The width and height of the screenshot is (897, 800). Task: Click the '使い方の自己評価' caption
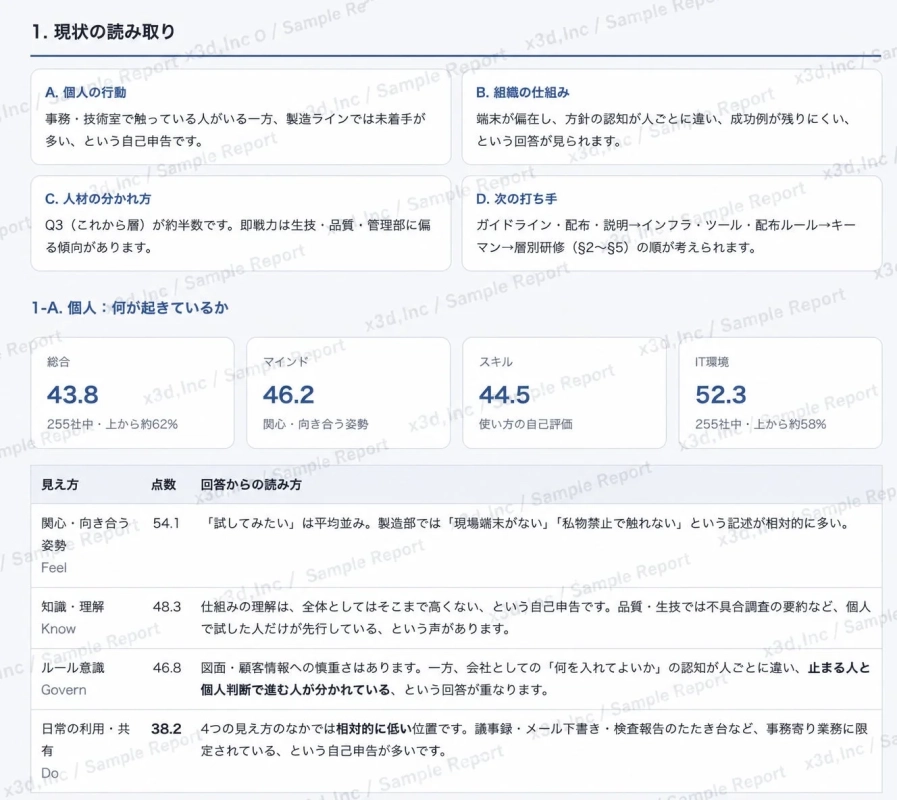coord(525,424)
